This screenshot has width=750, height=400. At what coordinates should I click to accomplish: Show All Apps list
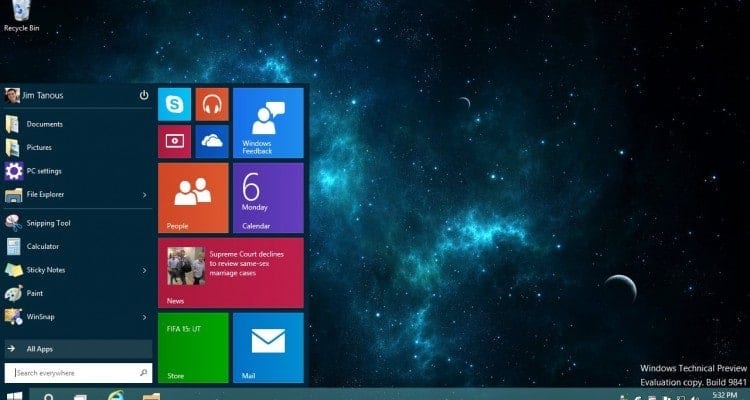[40, 349]
